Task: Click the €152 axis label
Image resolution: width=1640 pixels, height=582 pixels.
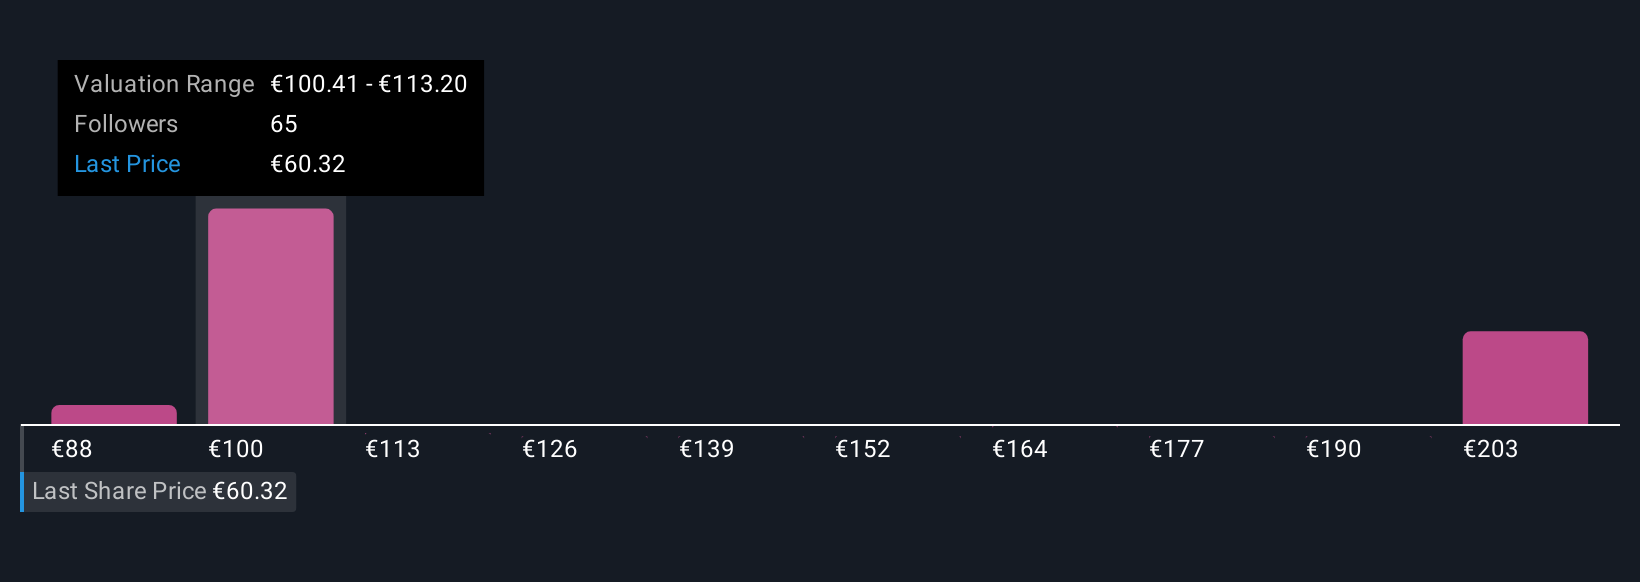Action: point(863,449)
